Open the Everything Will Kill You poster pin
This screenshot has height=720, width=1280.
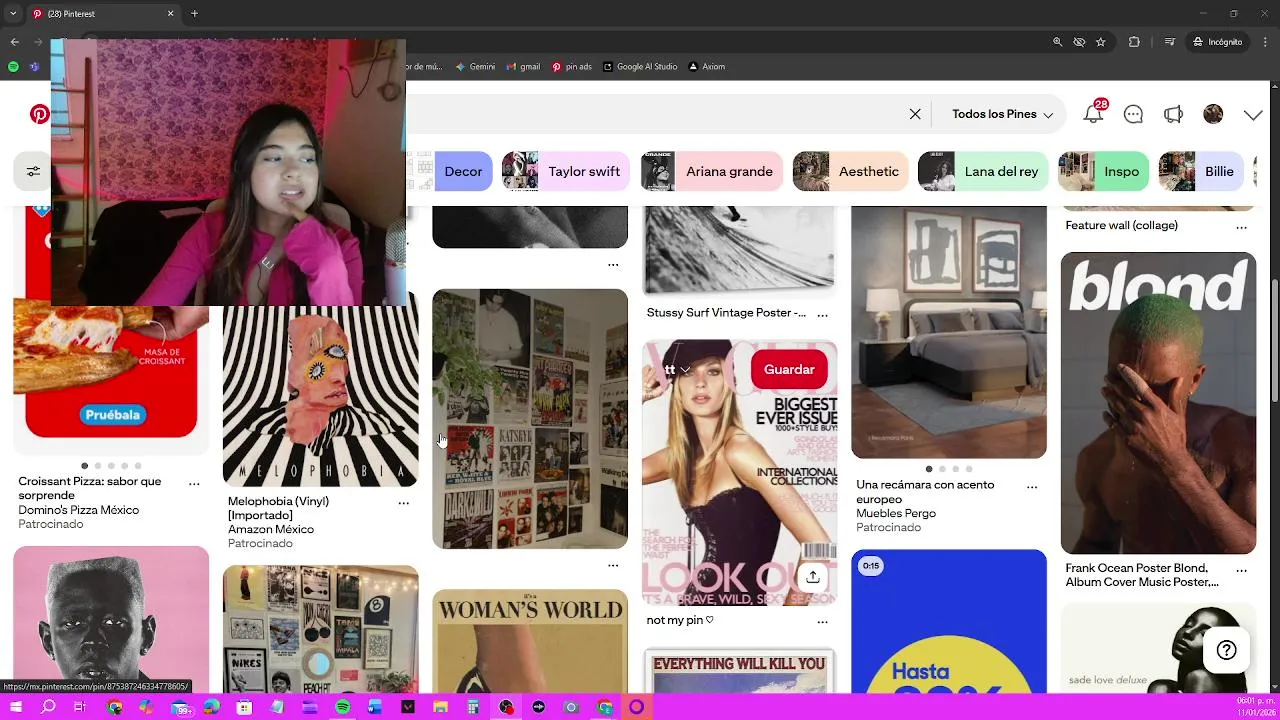click(739, 671)
